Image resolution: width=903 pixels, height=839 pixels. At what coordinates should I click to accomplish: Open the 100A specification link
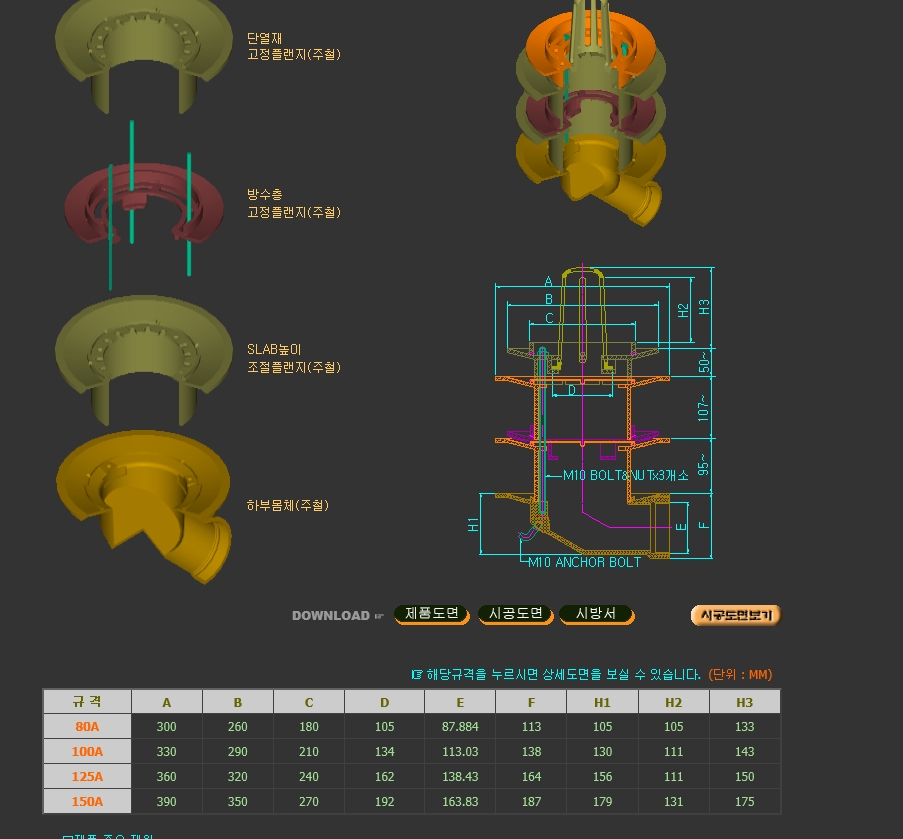(x=88, y=752)
